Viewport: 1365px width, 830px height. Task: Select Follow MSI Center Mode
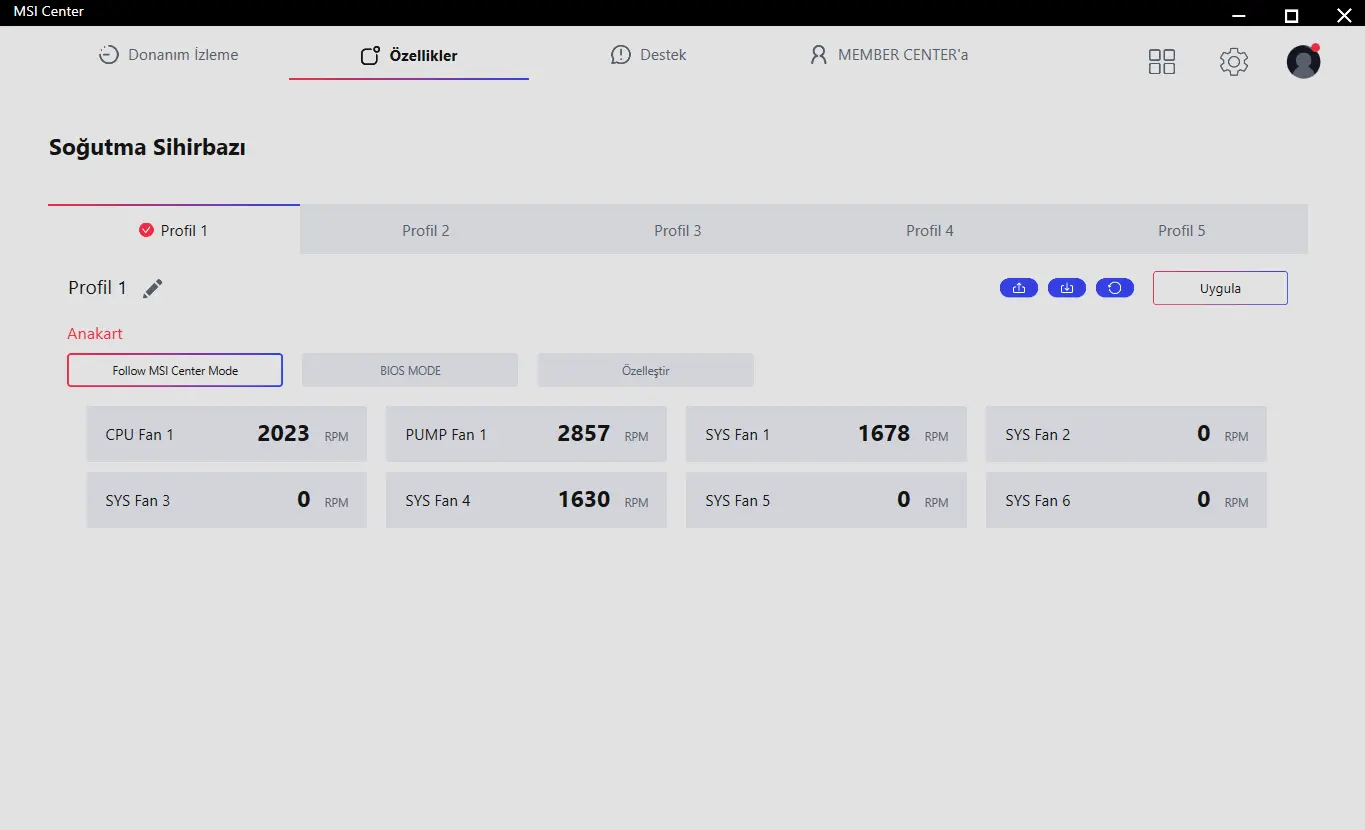175,370
